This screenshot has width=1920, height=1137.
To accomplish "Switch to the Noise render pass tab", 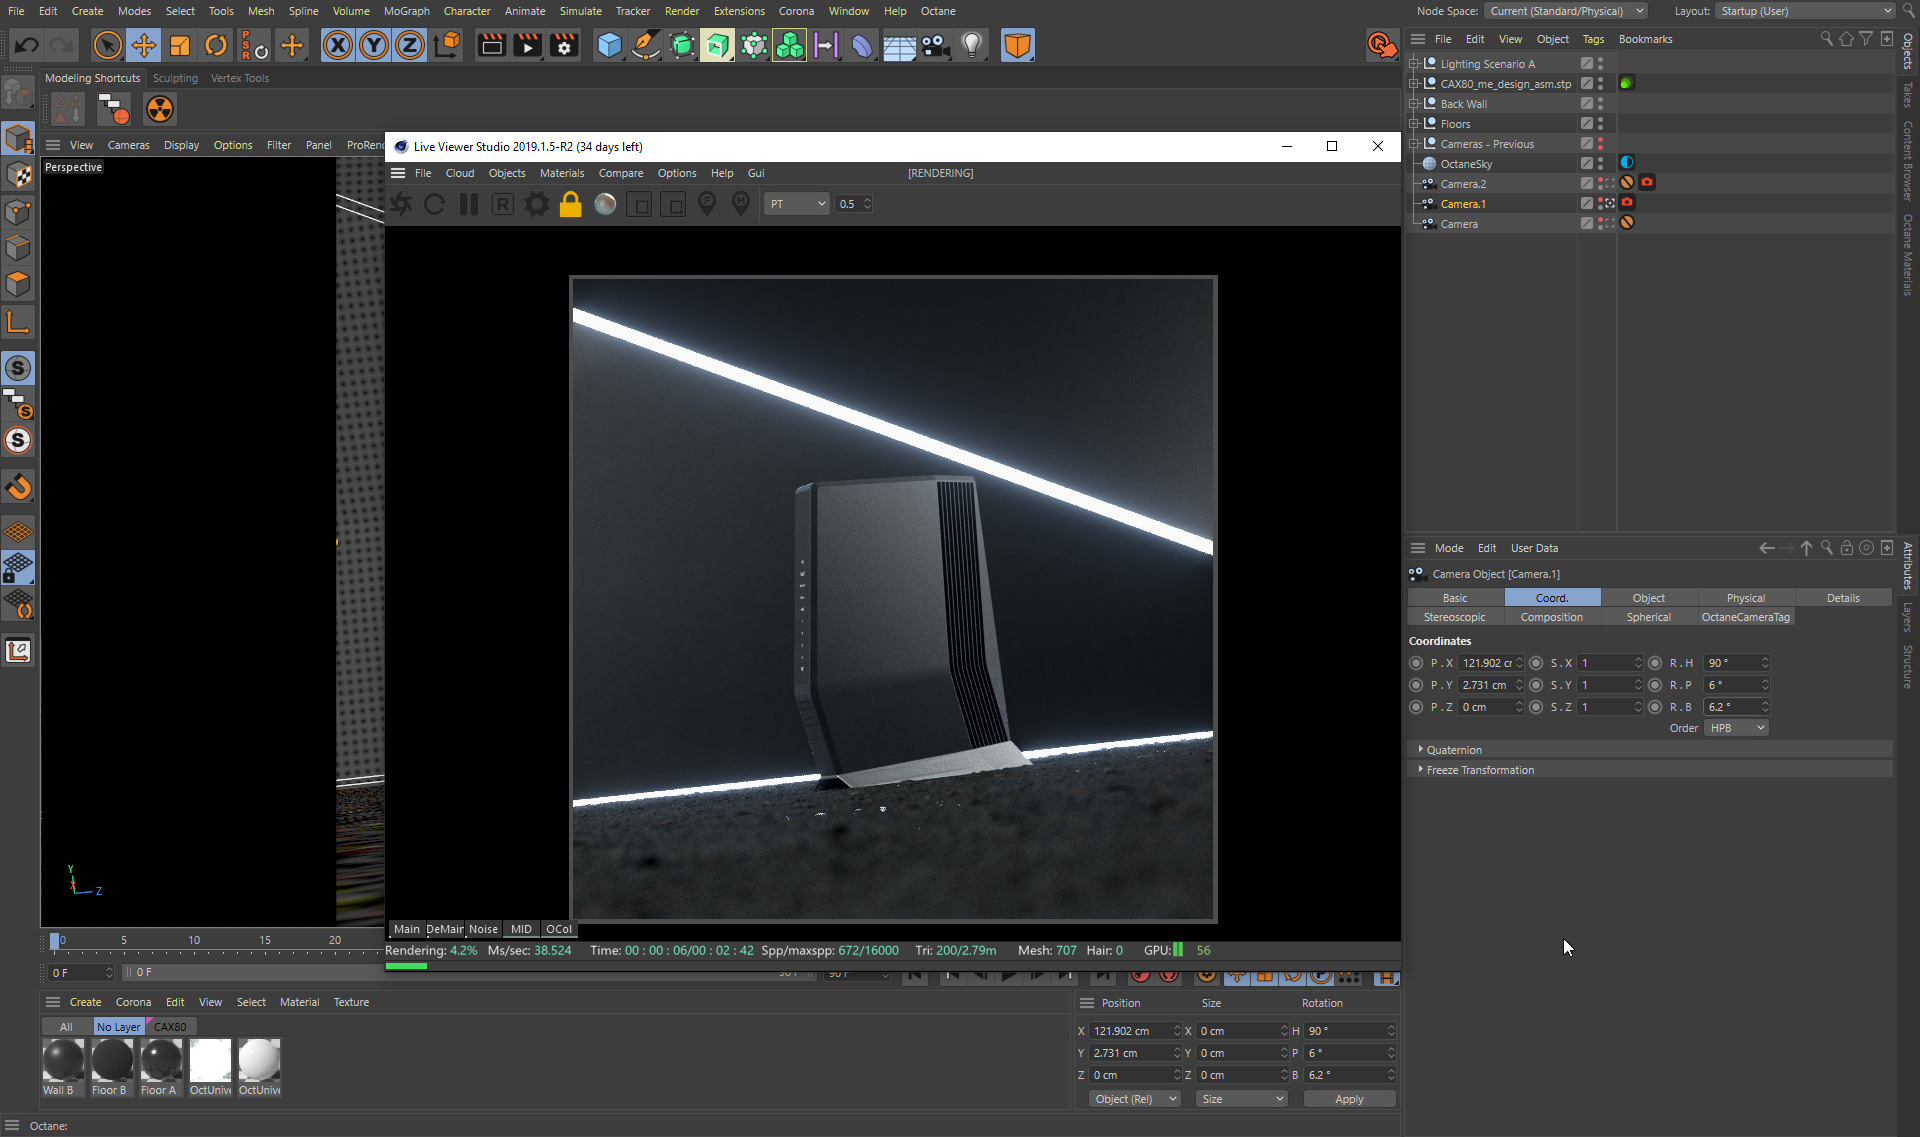I will click(x=483, y=929).
